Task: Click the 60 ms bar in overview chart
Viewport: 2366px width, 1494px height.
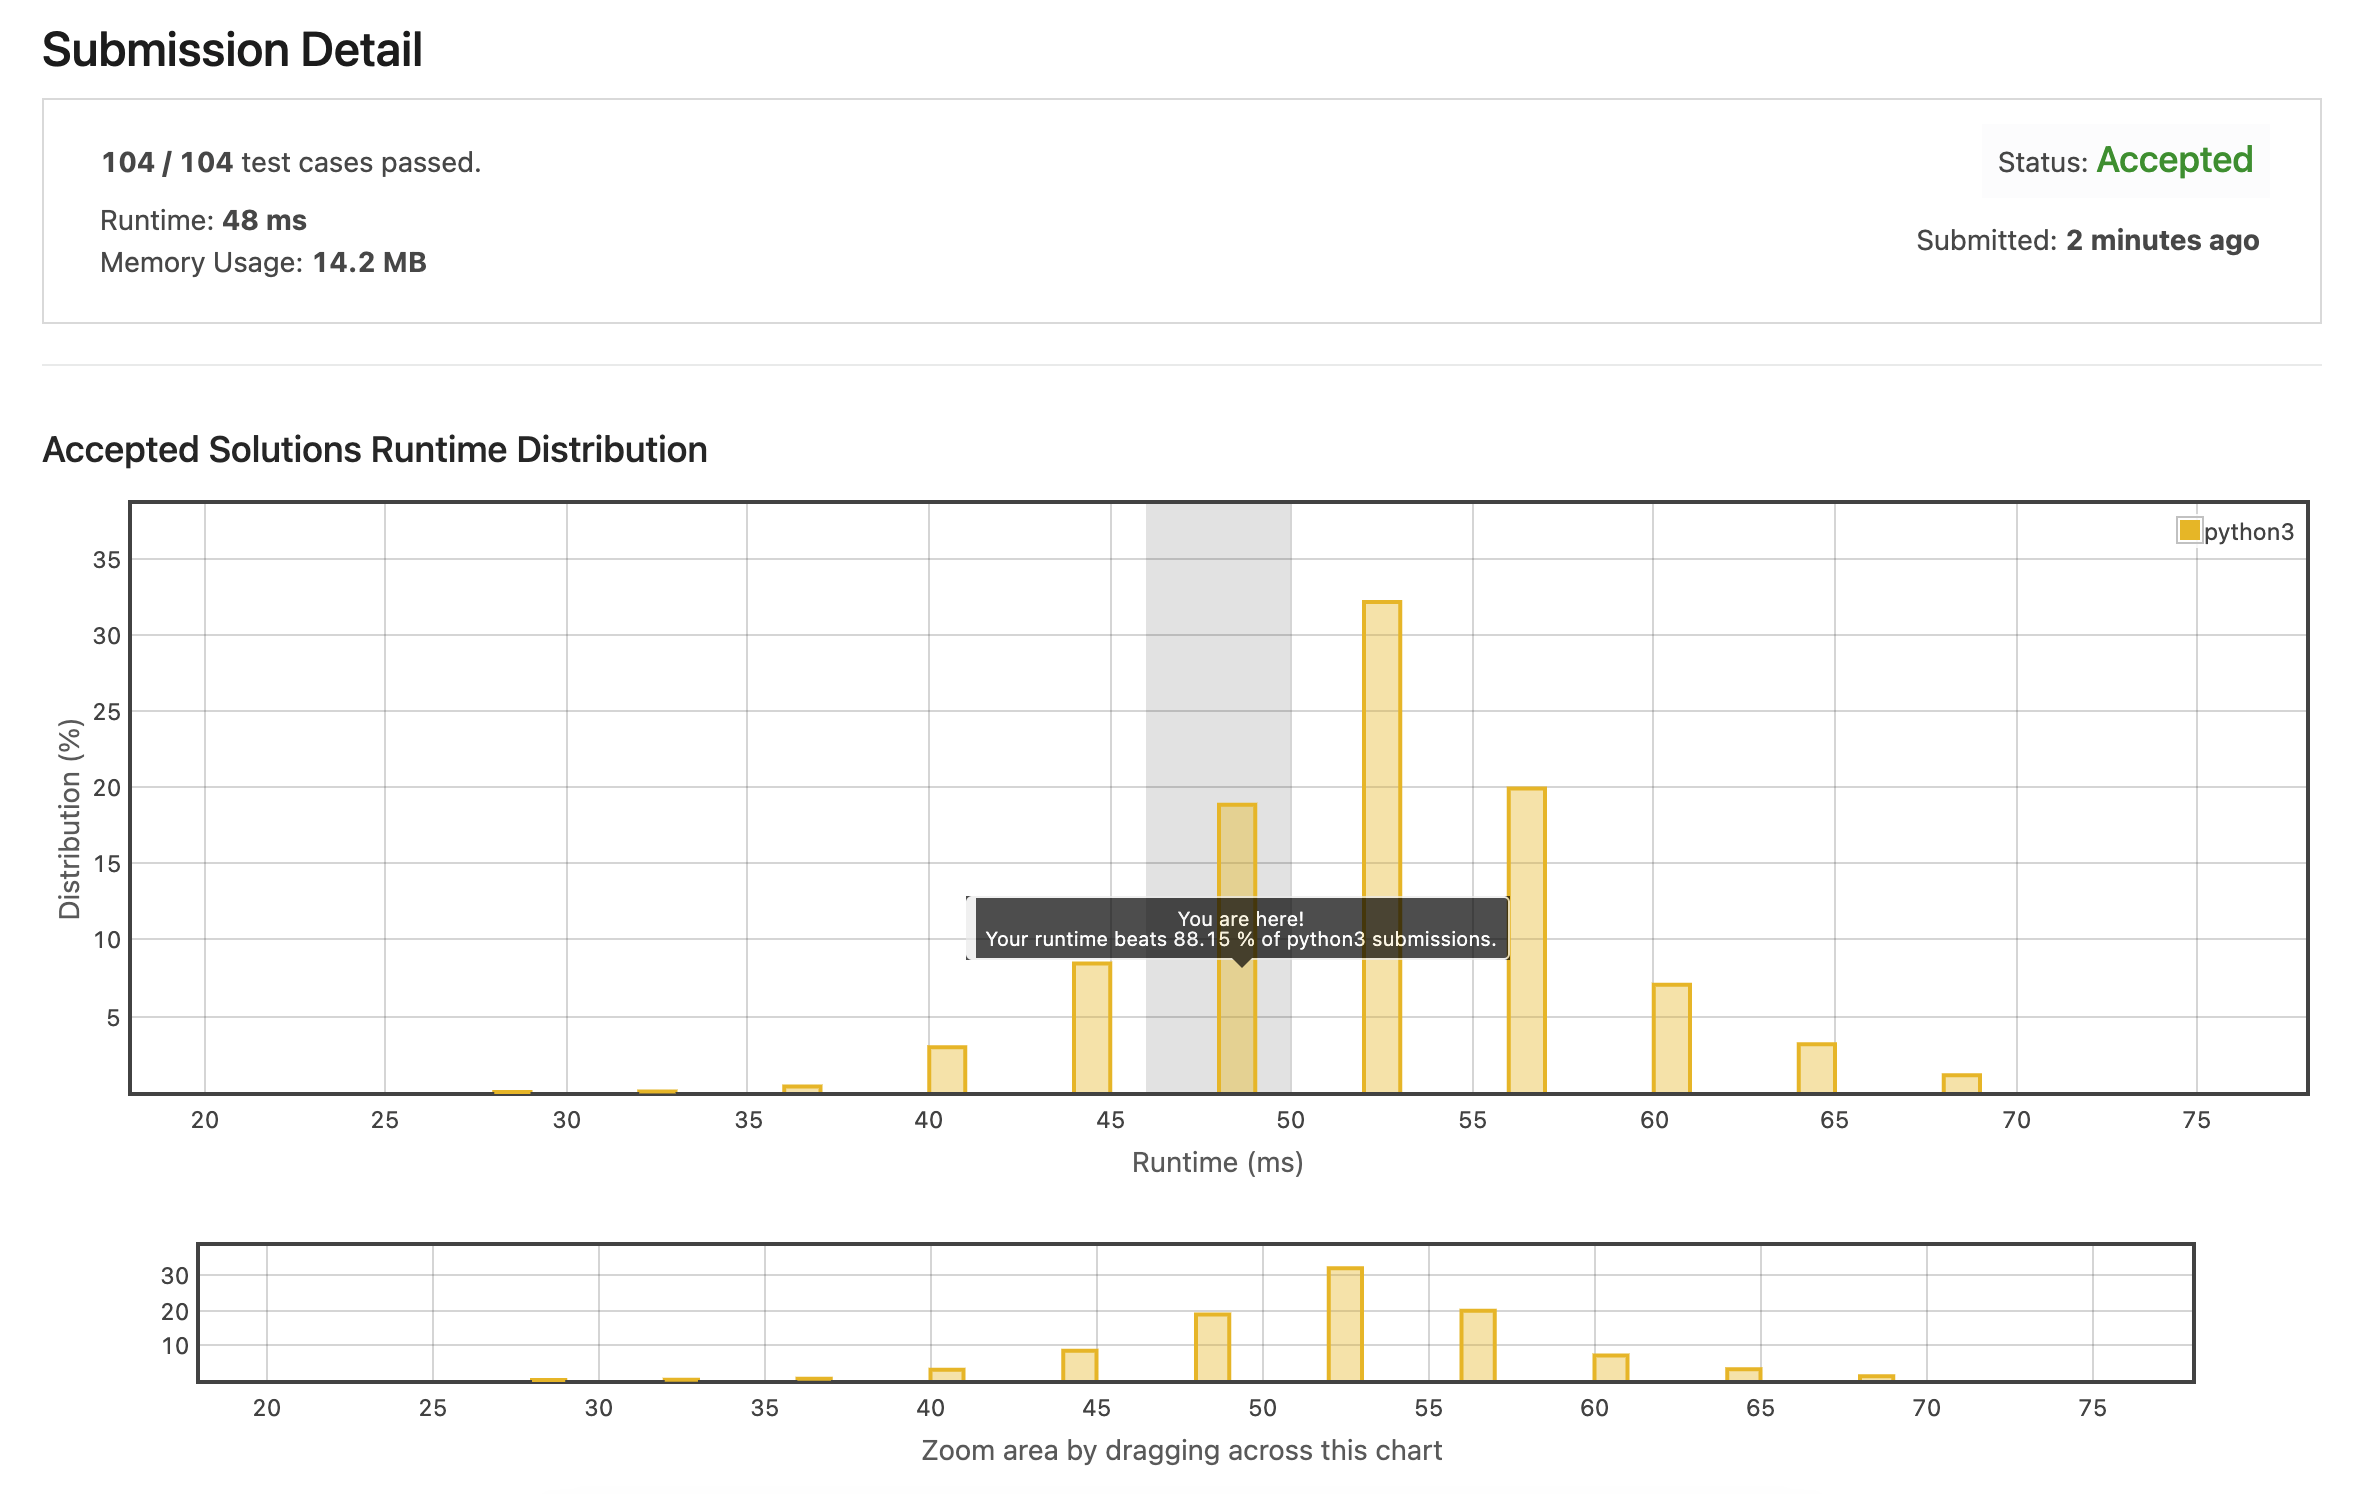Action: tap(1611, 1367)
